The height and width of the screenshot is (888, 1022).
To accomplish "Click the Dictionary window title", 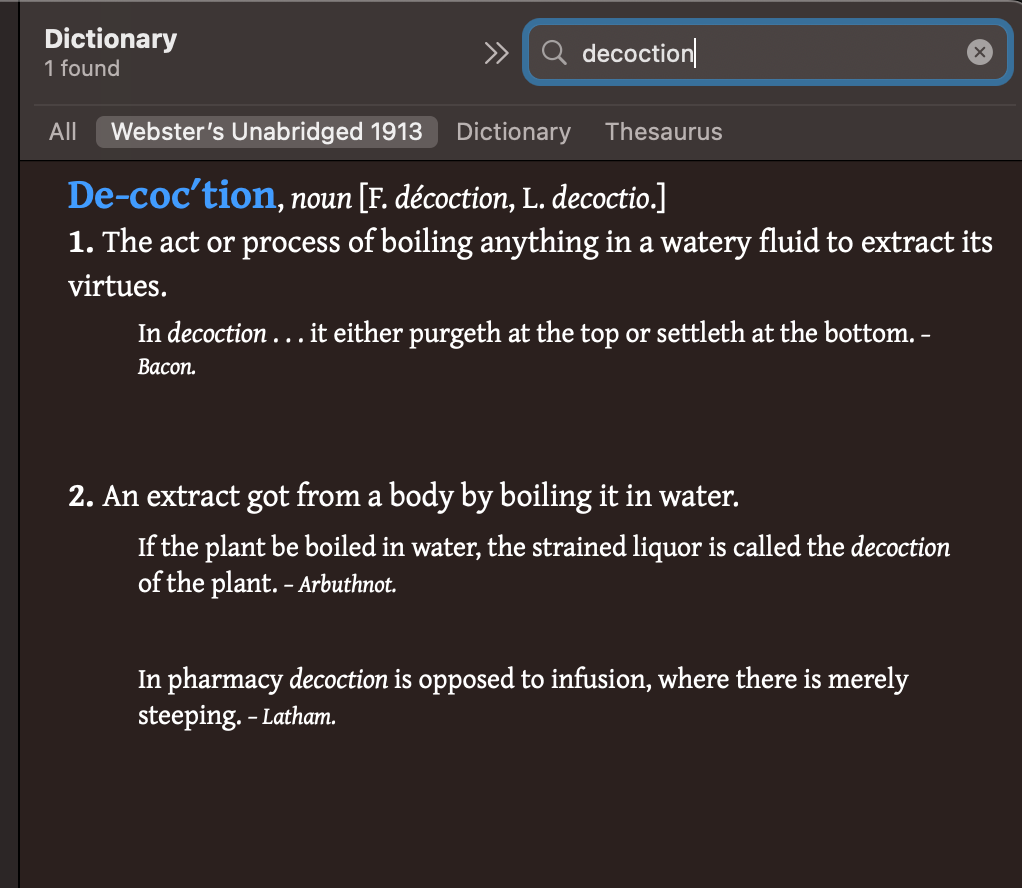I will coord(111,39).
